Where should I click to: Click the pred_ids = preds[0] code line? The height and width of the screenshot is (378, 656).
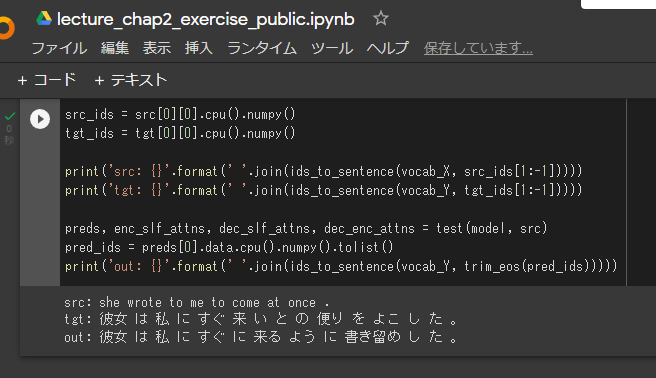229,247
